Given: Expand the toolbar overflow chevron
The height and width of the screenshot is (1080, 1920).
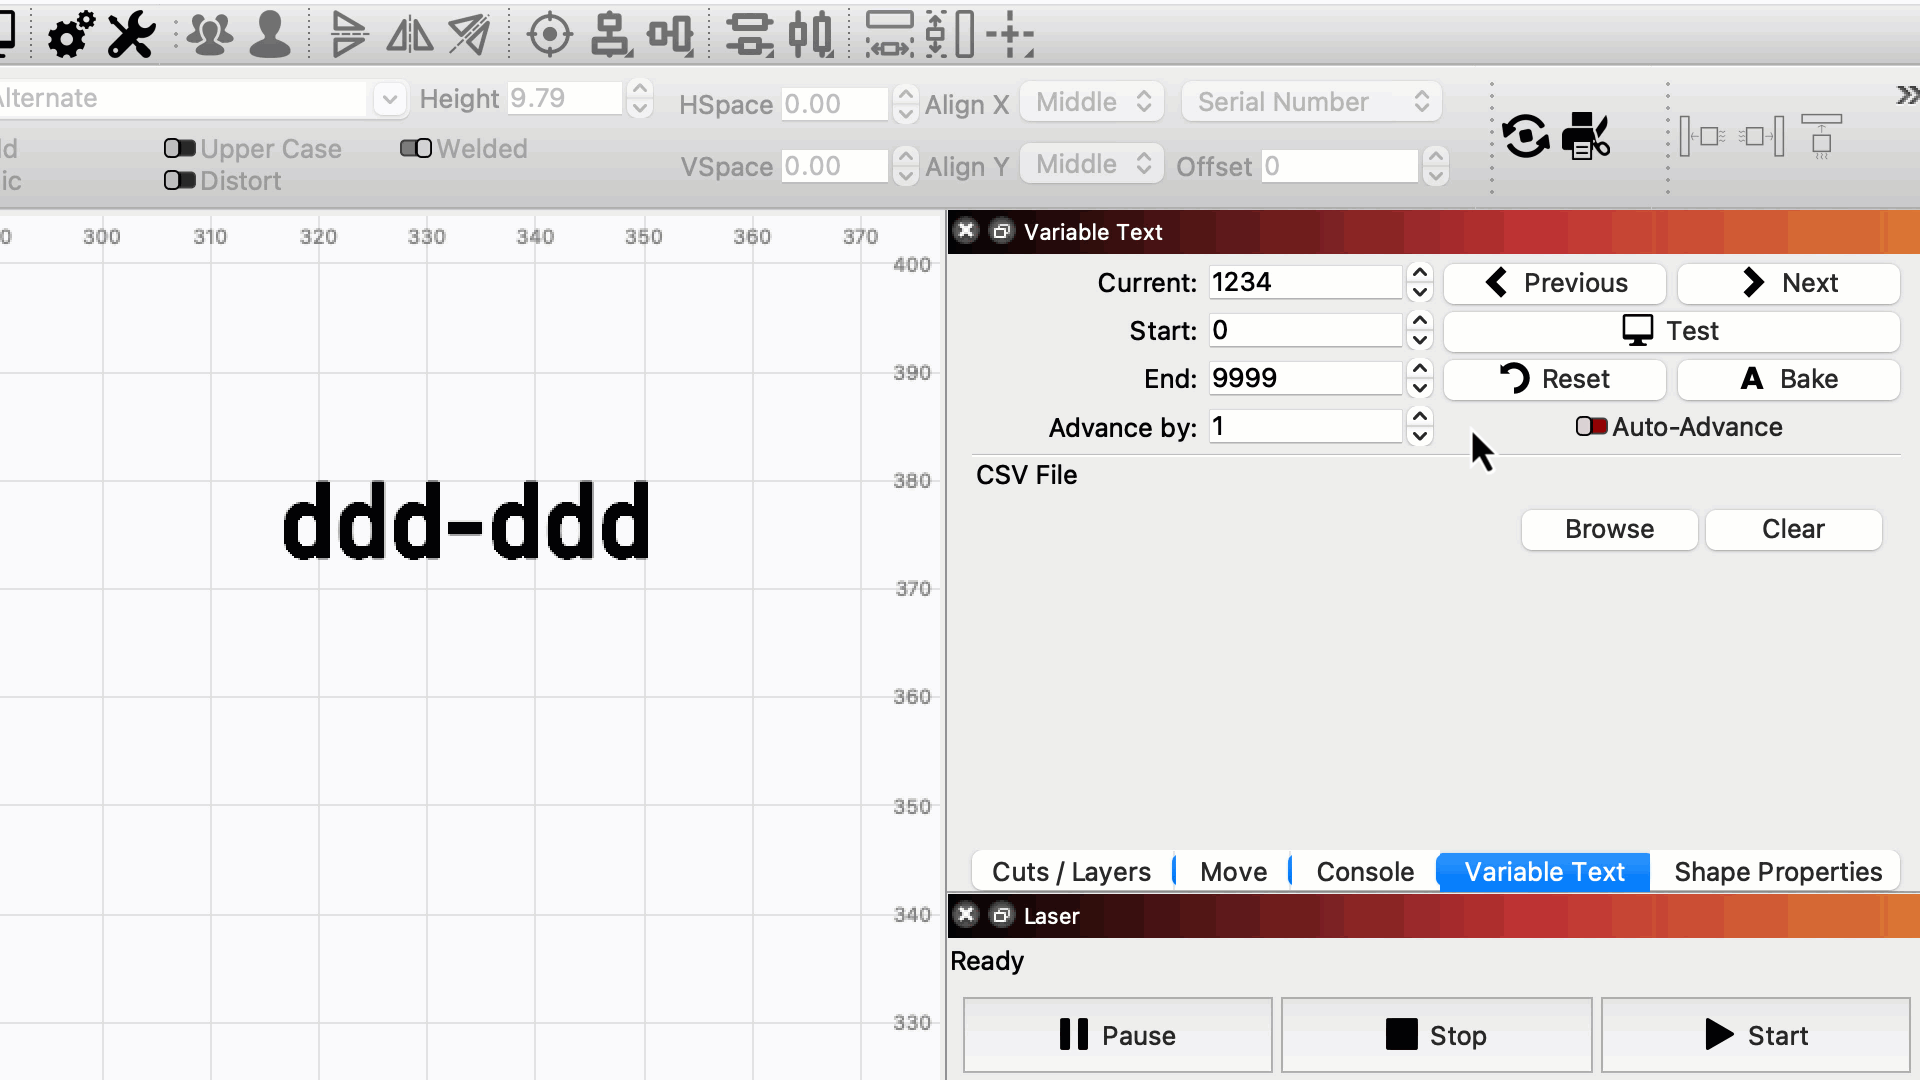Looking at the screenshot, I should point(1906,95).
